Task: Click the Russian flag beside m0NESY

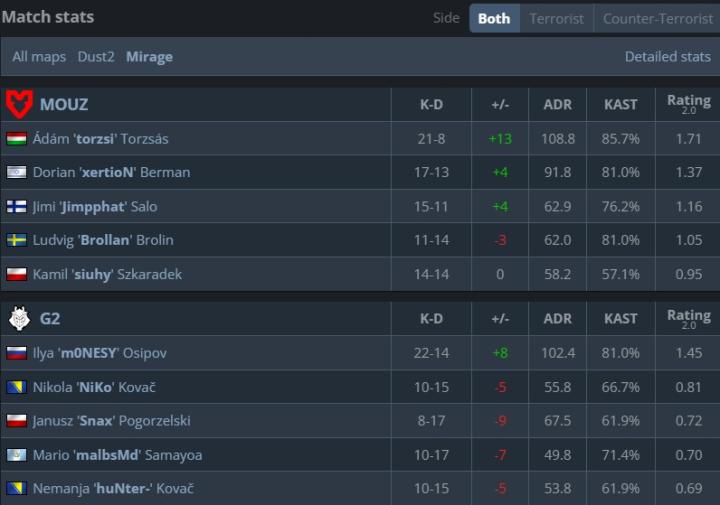Action: pos(17,353)
